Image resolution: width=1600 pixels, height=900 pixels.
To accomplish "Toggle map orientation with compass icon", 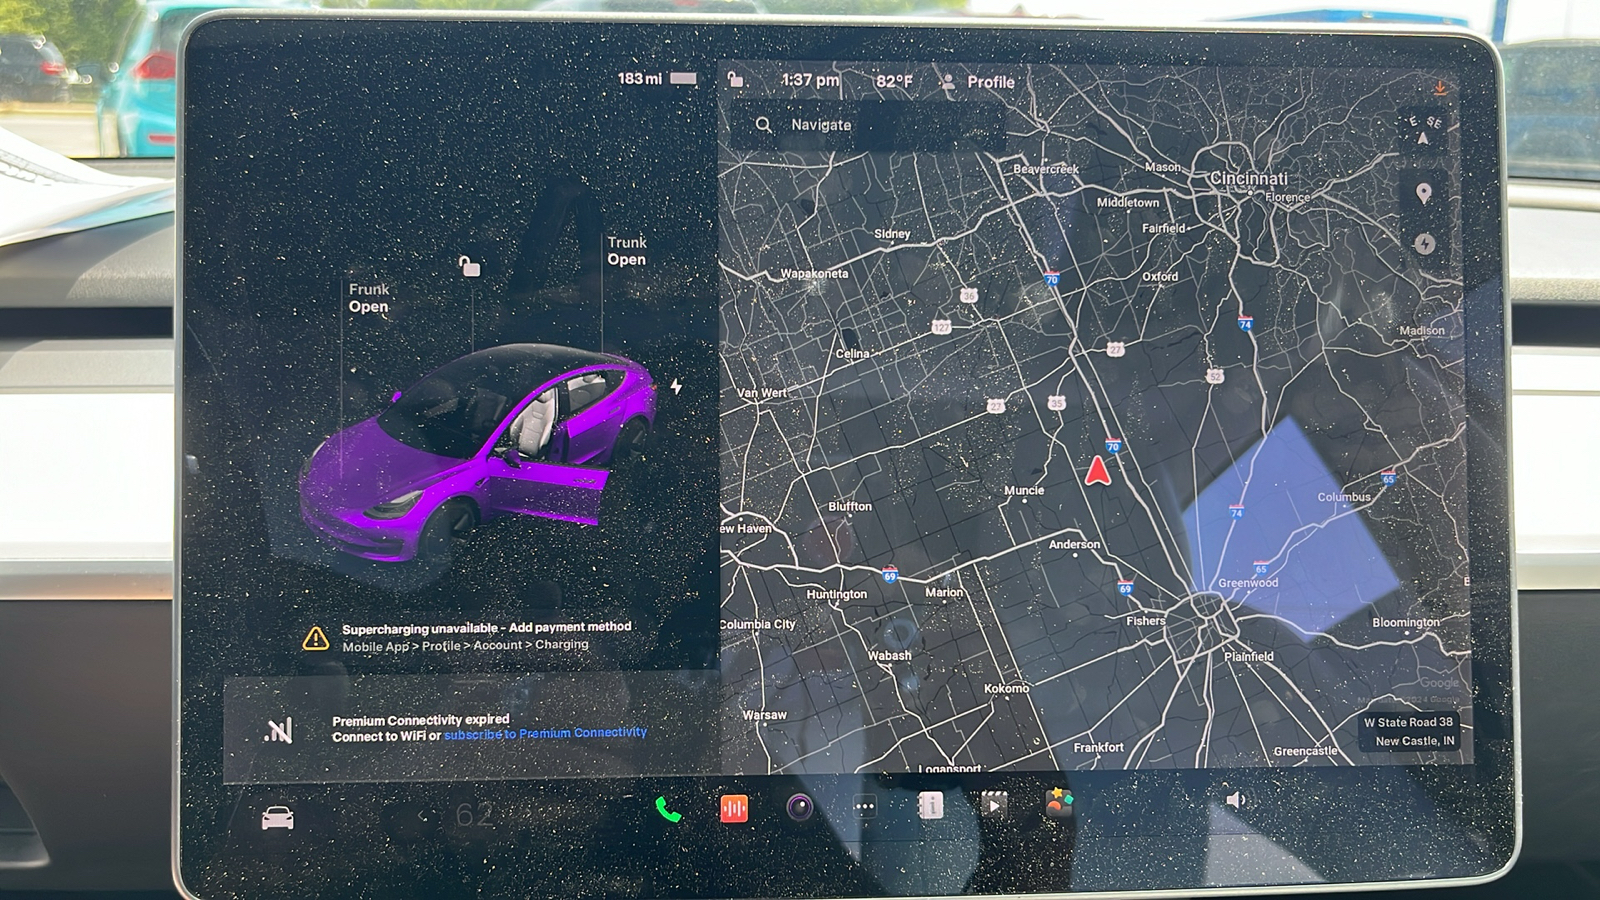I will tap(1424, 130).
